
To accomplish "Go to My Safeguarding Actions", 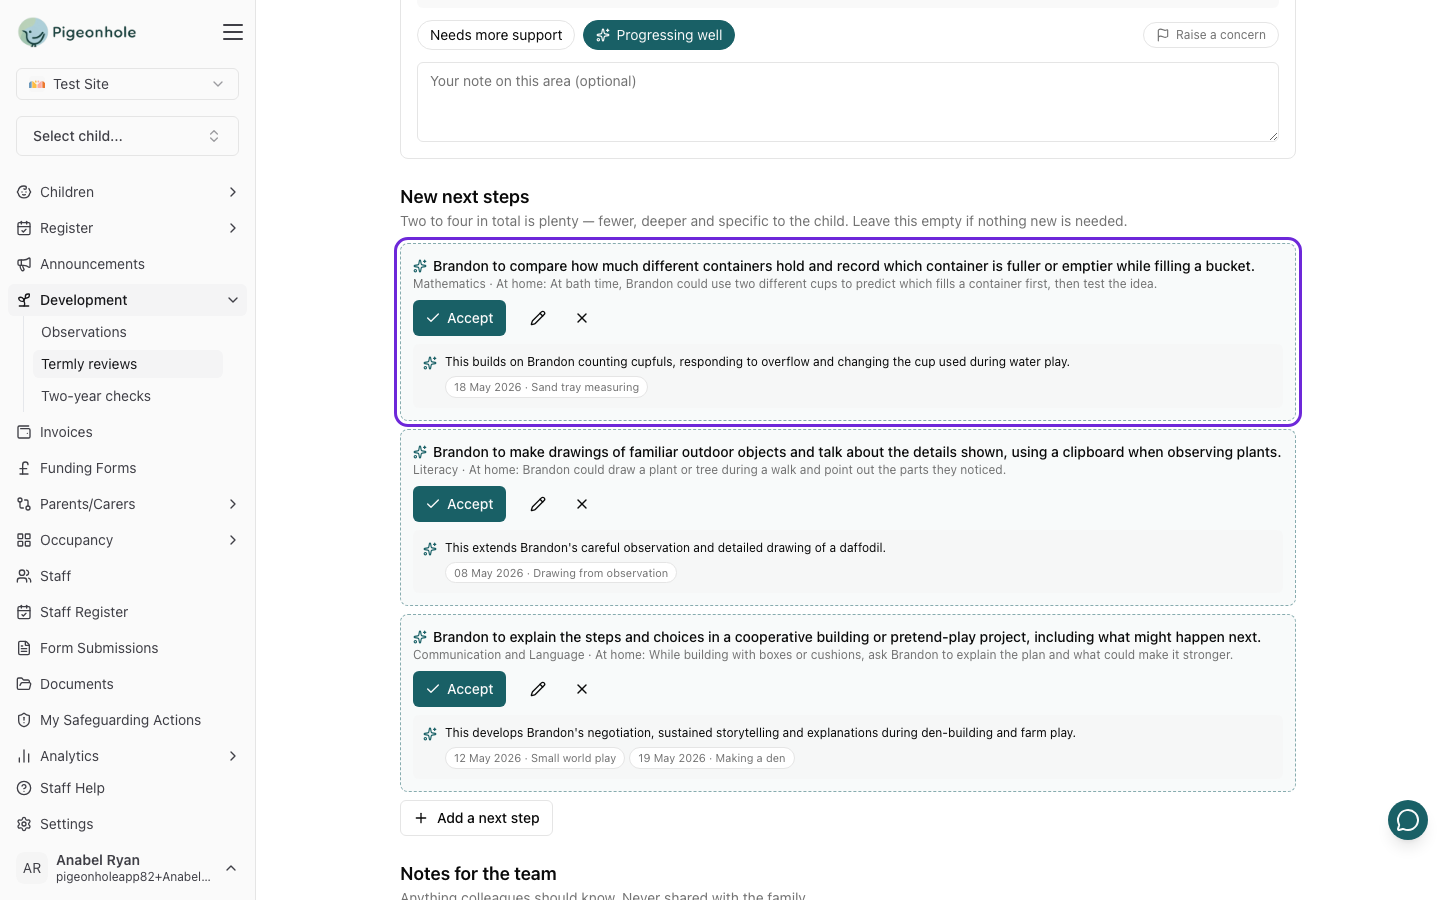I will coord(127,720).
